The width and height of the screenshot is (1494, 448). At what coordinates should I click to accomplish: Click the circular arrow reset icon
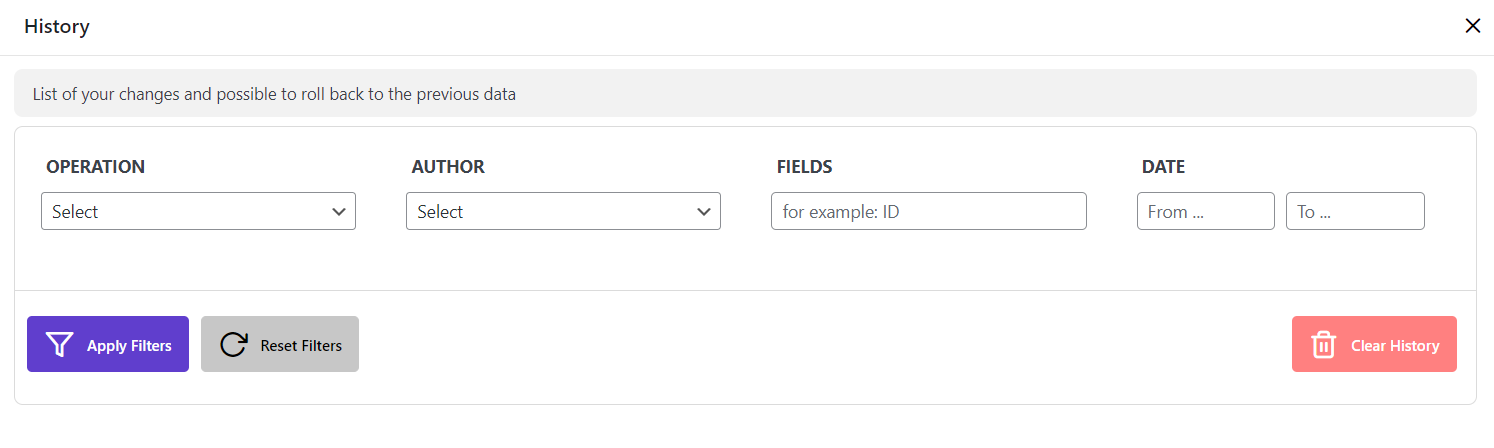(x=233, y=345)
